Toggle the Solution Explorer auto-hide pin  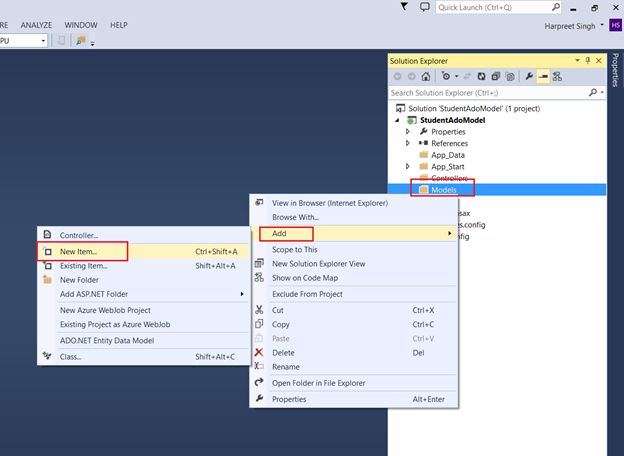tap(588, 60)
